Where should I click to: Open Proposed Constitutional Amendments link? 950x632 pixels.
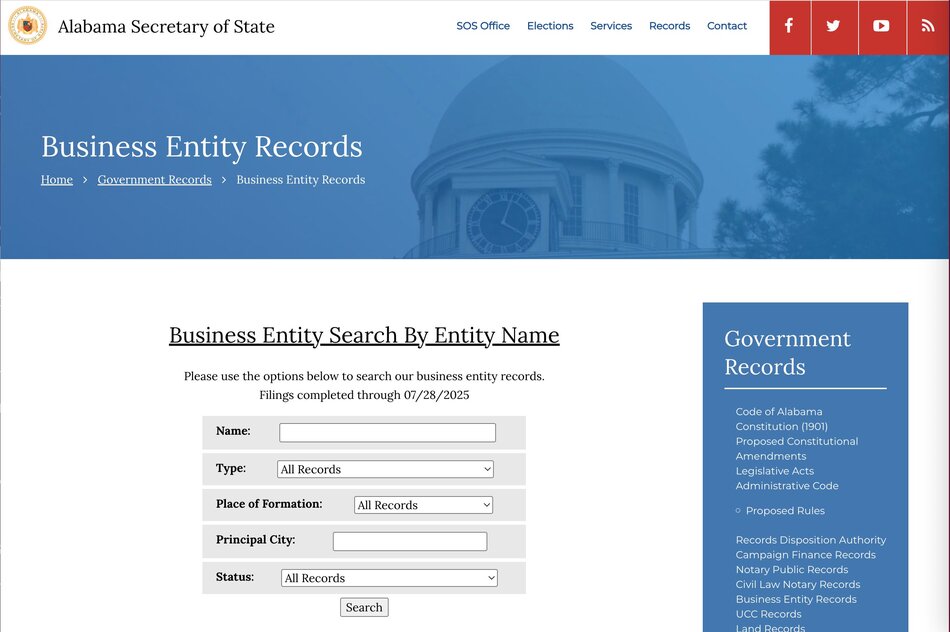coord(797,448)
